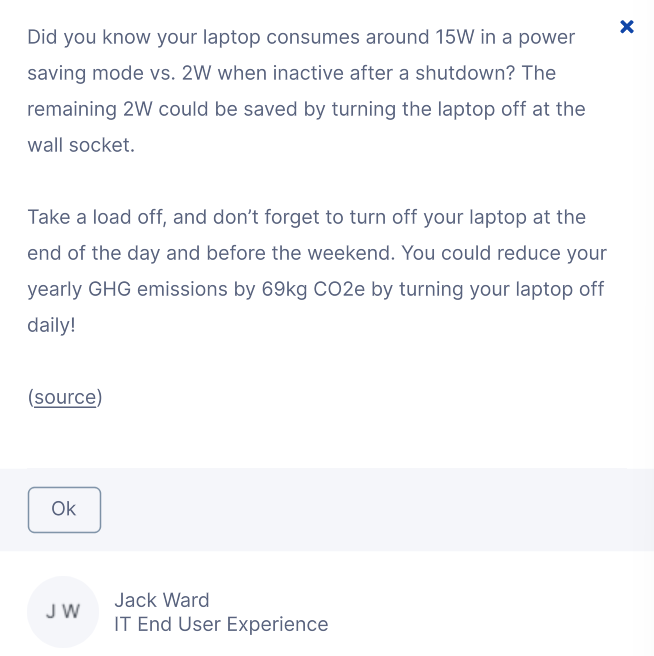Click the word daily! in the message
Viewport: 654px width, 656px height.
51,325
